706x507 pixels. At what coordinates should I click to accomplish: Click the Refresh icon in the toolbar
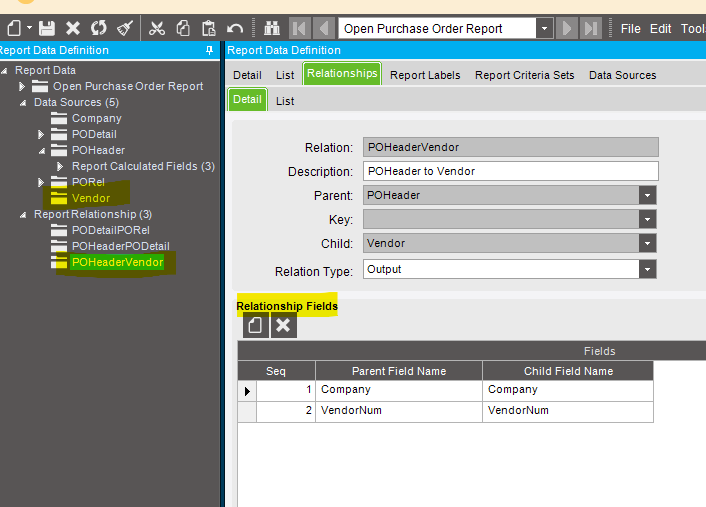click(x=98, y=28)
